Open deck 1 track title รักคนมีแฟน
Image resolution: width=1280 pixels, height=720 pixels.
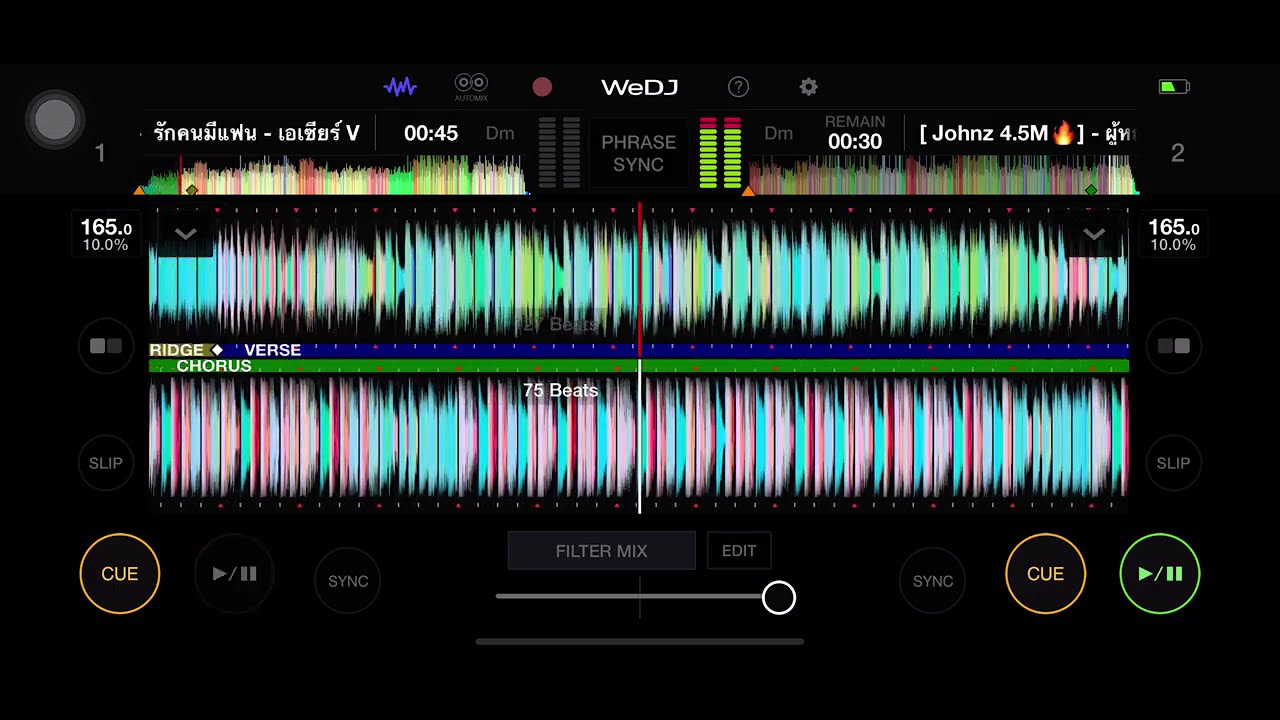[x=257, y=133]
